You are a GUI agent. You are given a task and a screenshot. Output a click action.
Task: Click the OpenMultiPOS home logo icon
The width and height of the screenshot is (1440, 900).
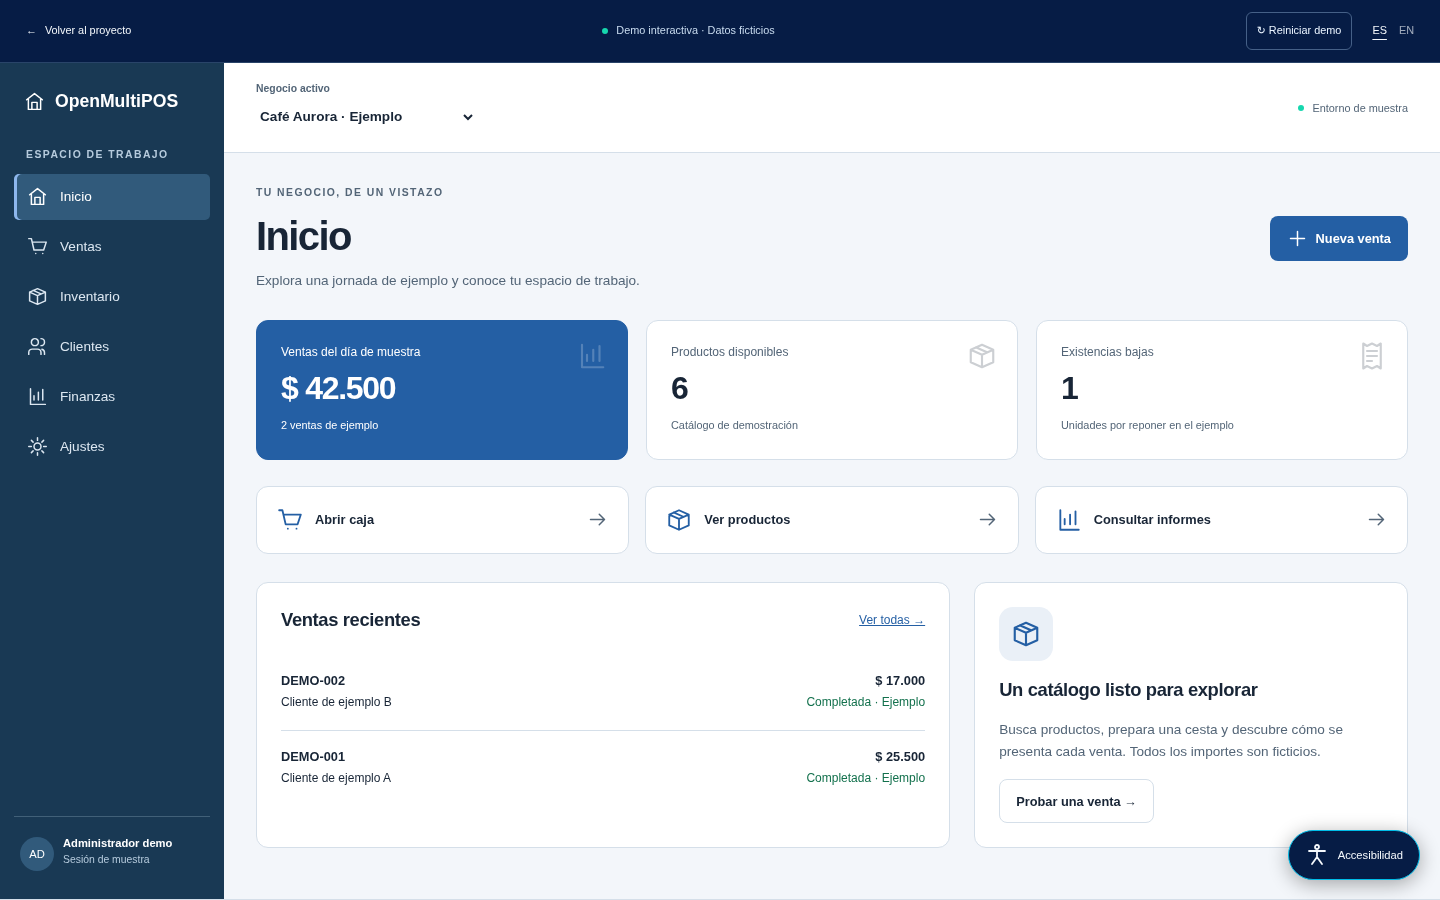(34, 101)
